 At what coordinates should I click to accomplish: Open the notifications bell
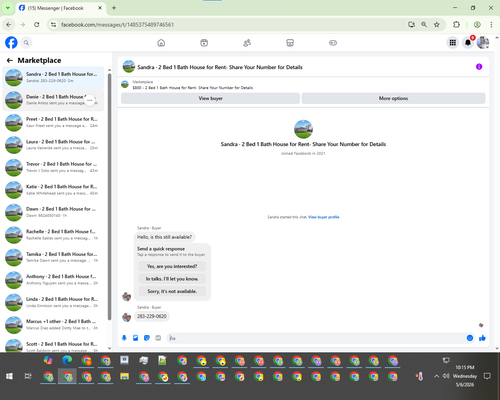tap(468, 43)
